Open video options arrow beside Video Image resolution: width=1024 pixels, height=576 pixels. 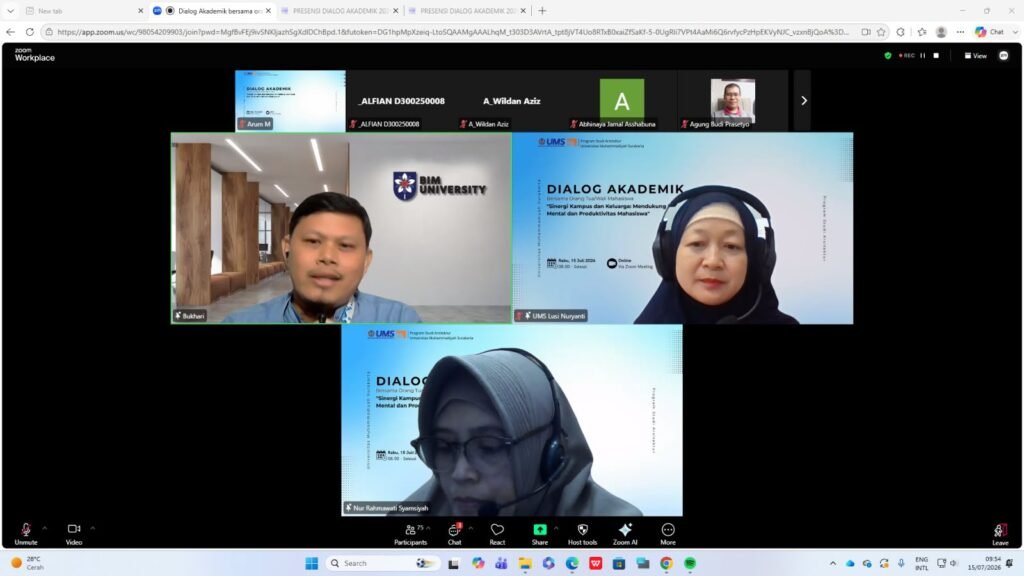pyautogui.click(x=93, y=528)
